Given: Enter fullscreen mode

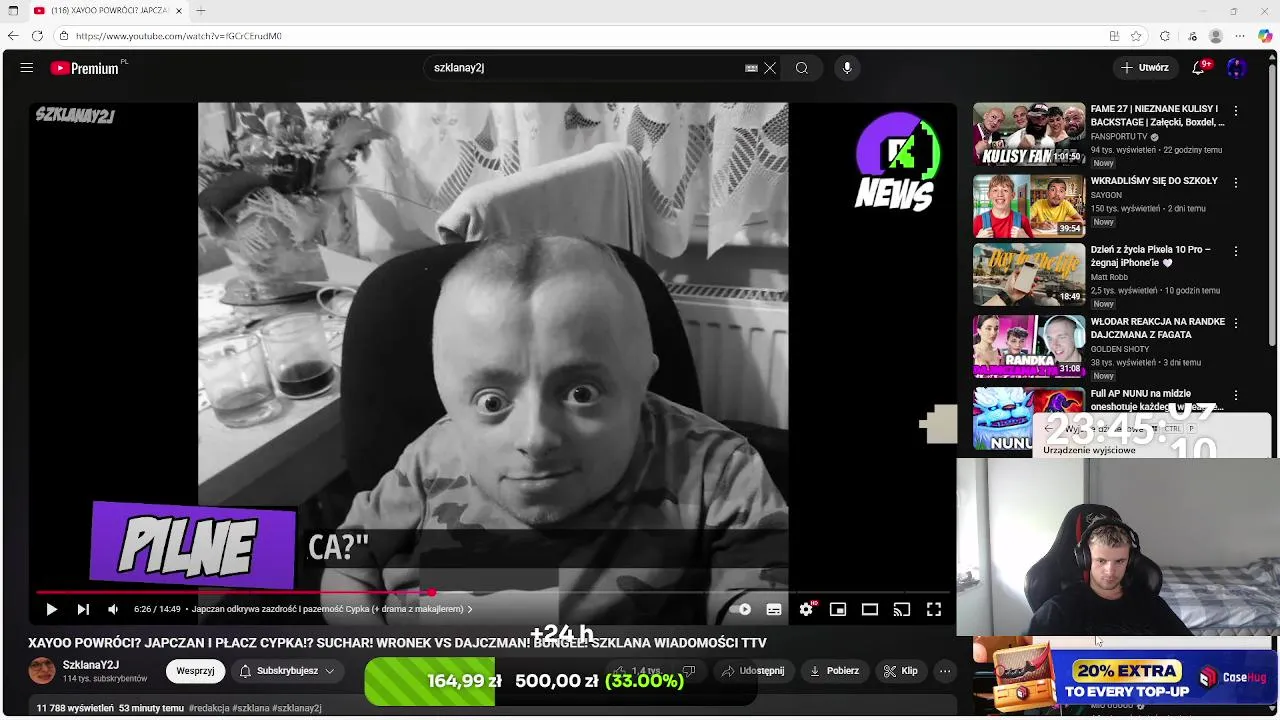Looking at the screenshot, I should [934, 609].
